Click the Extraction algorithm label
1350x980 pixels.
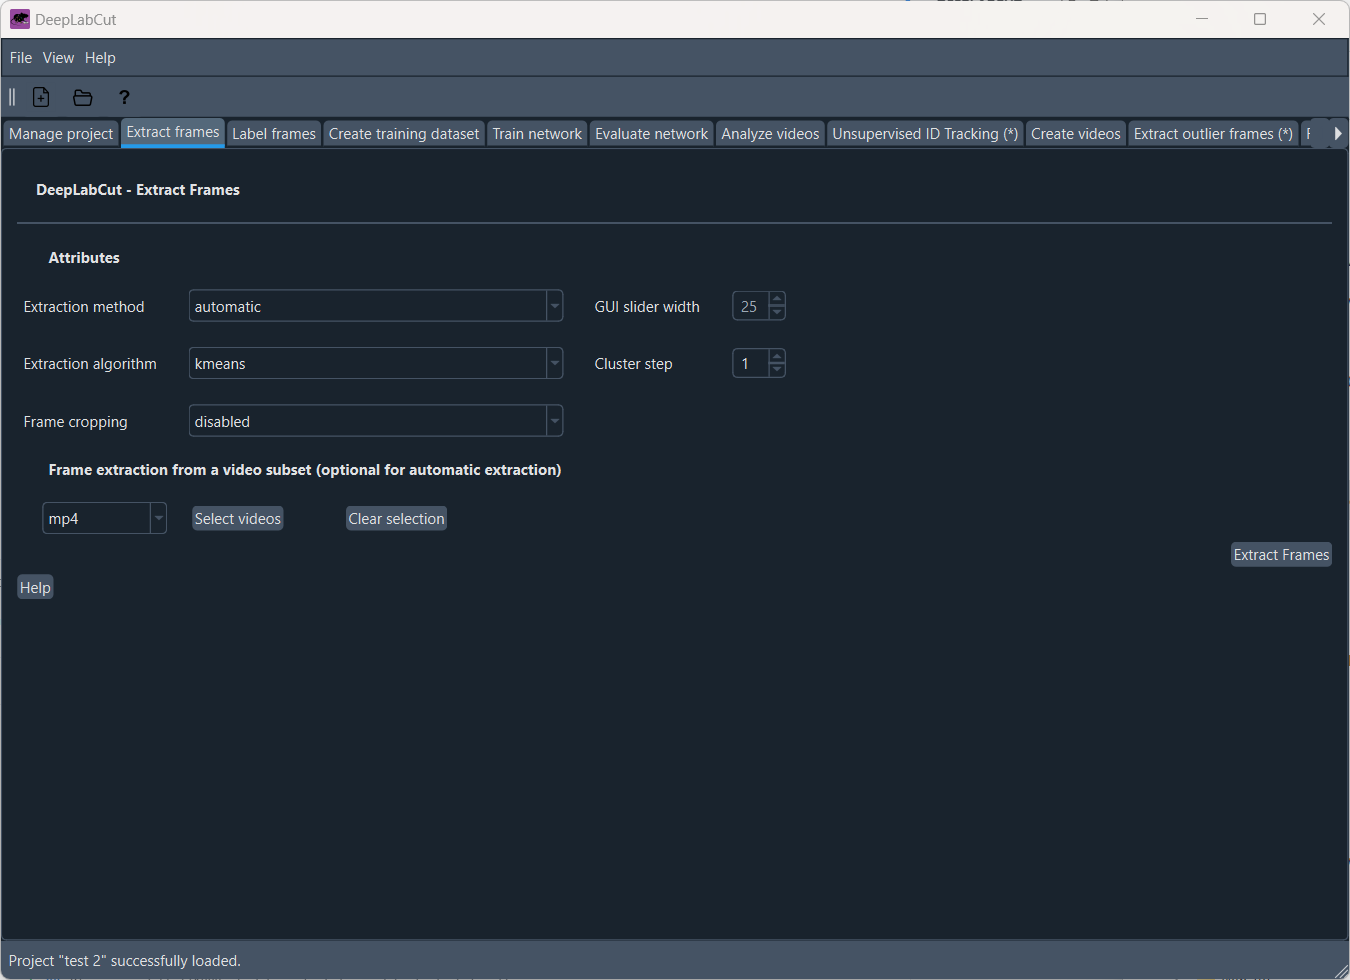point(90,364)
